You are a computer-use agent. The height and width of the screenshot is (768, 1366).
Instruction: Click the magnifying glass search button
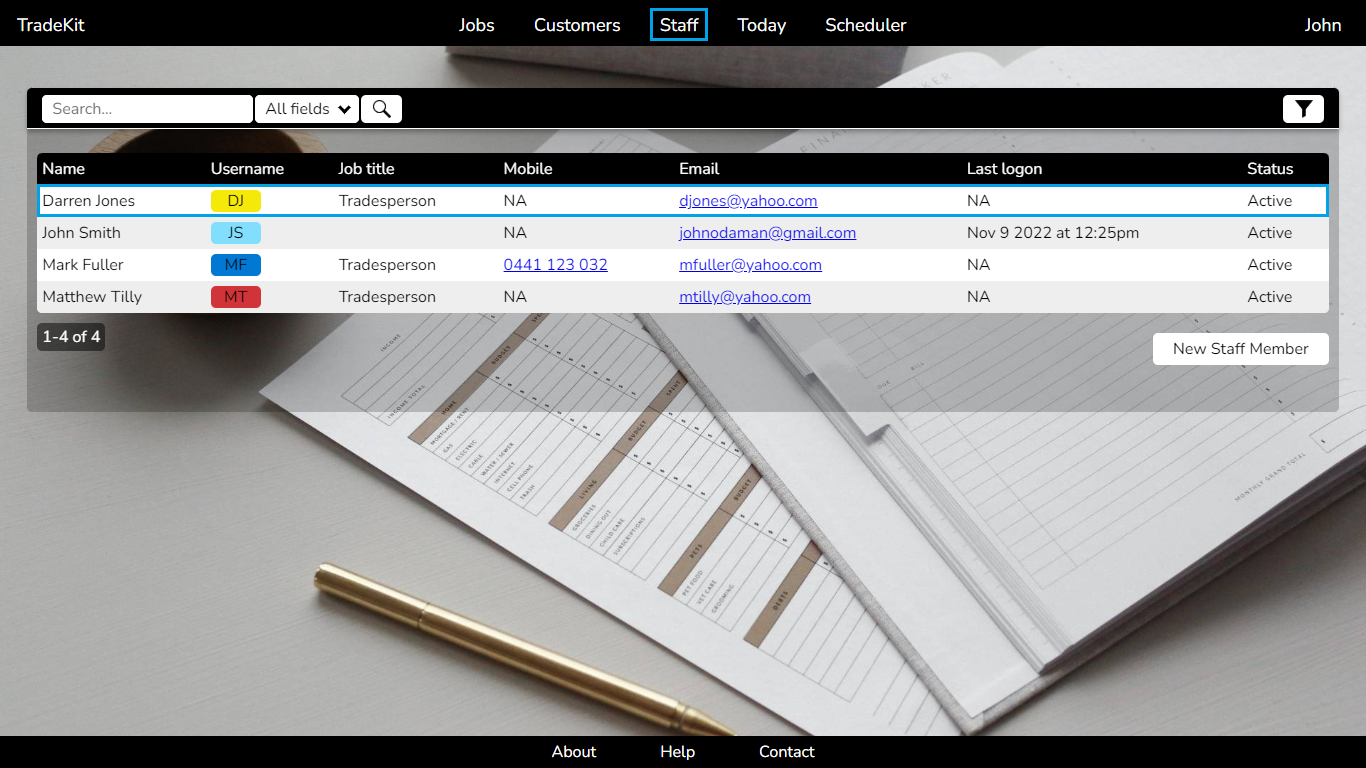point(381,109)
